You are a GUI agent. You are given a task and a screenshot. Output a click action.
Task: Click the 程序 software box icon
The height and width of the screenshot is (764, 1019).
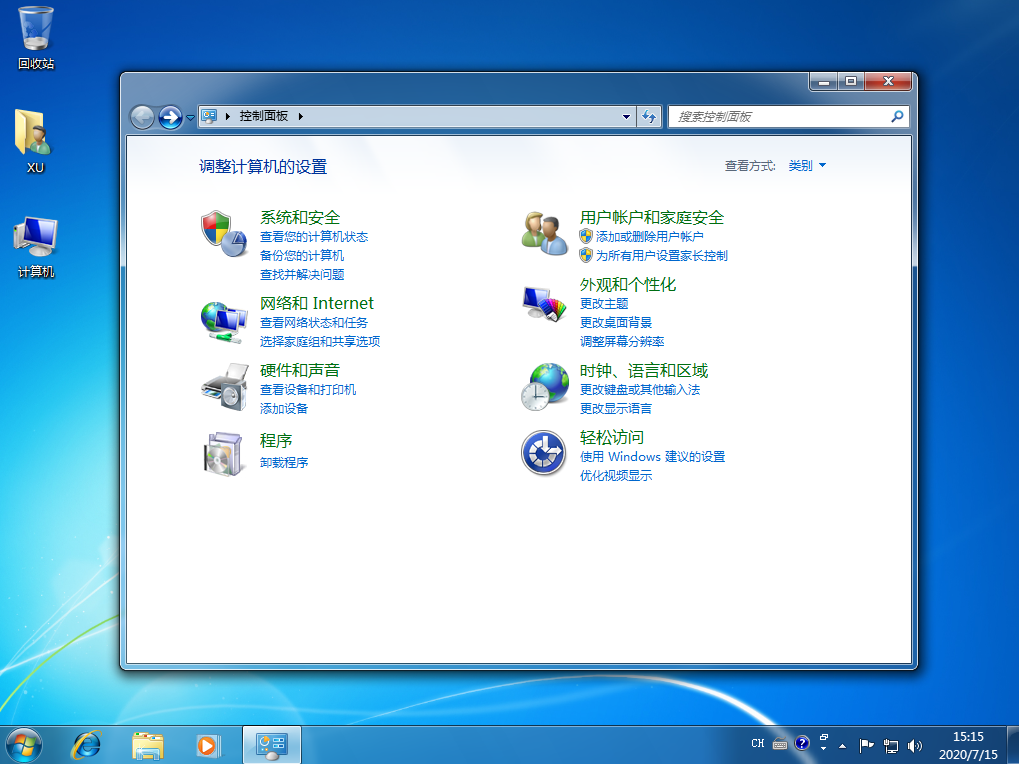[x=224, y=453]
